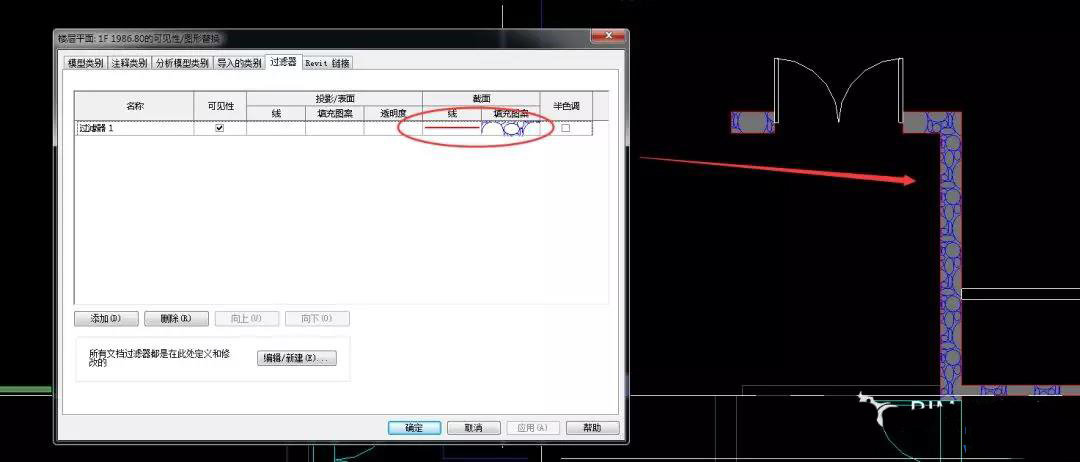Click the 过滤器 1 name cell

134,128
